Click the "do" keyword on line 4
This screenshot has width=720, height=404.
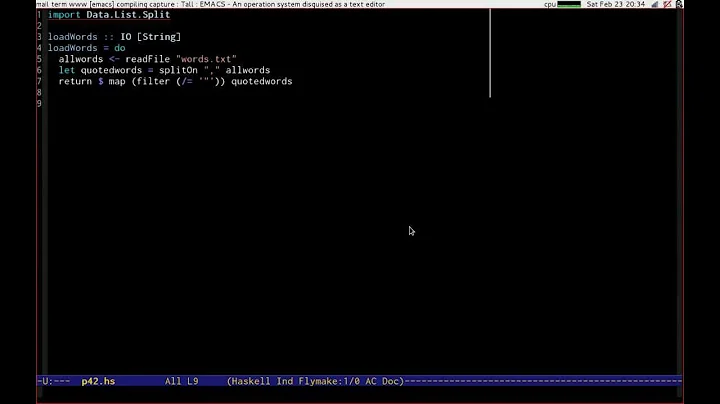[120, 48]
